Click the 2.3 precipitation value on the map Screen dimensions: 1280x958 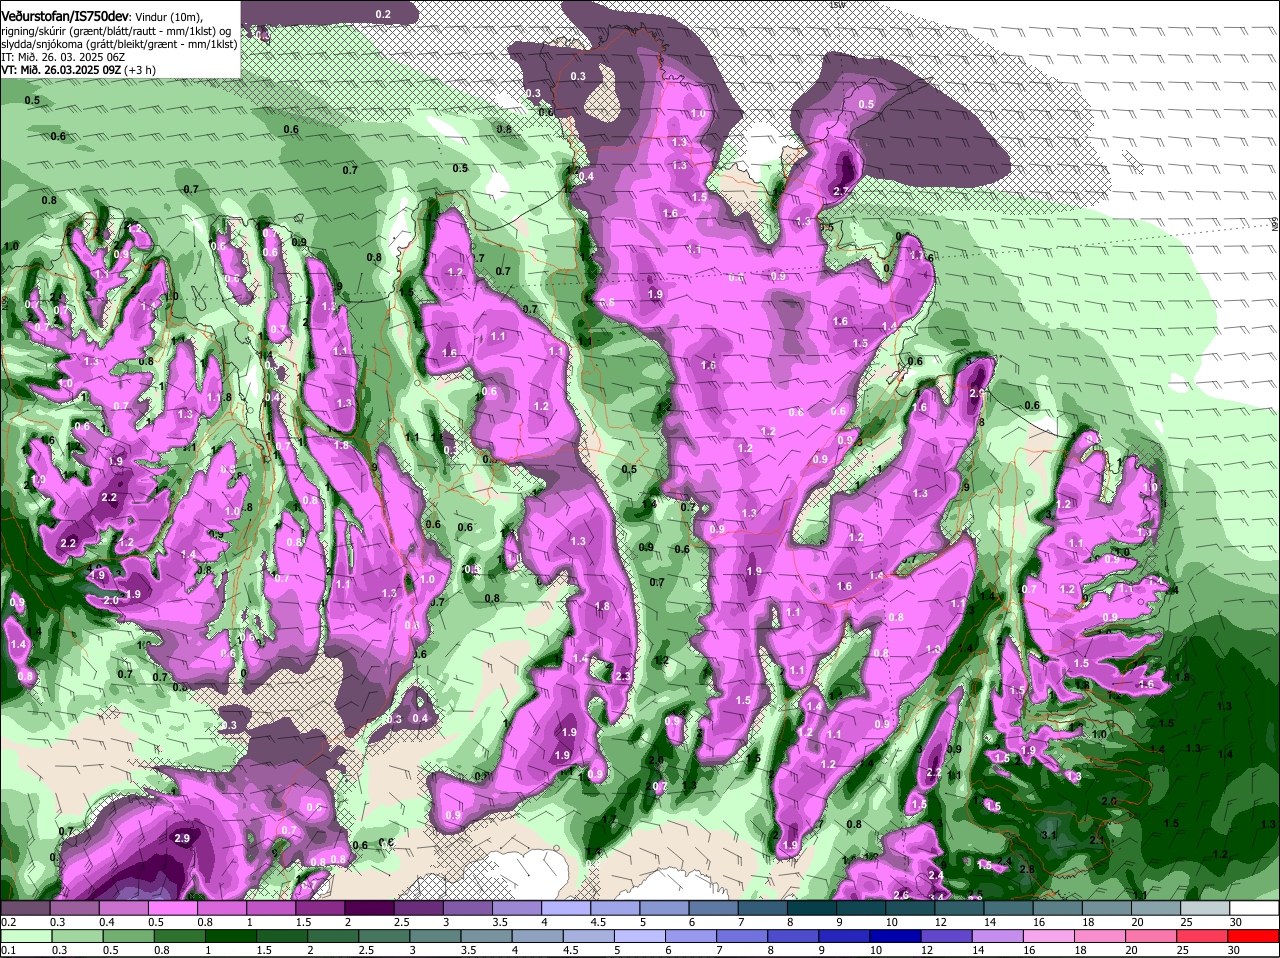pos(623,677)
